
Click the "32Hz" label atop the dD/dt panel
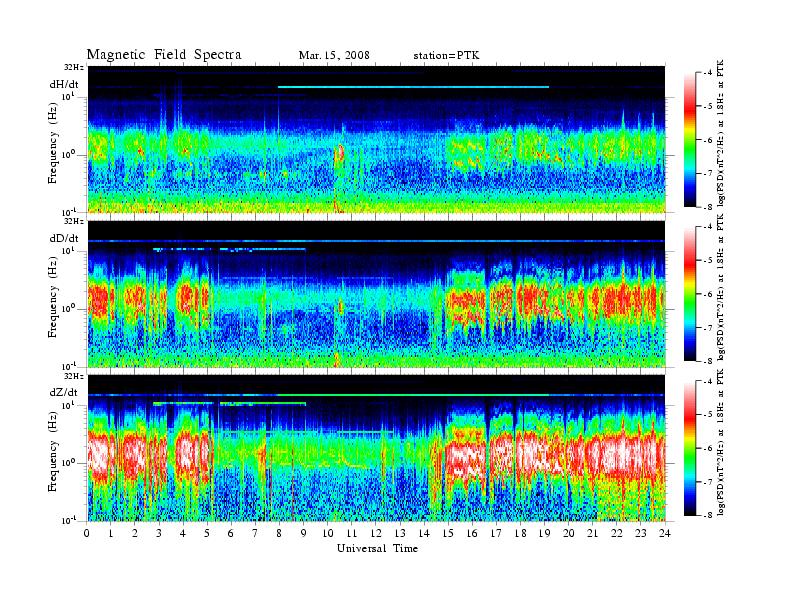(74, 221)
